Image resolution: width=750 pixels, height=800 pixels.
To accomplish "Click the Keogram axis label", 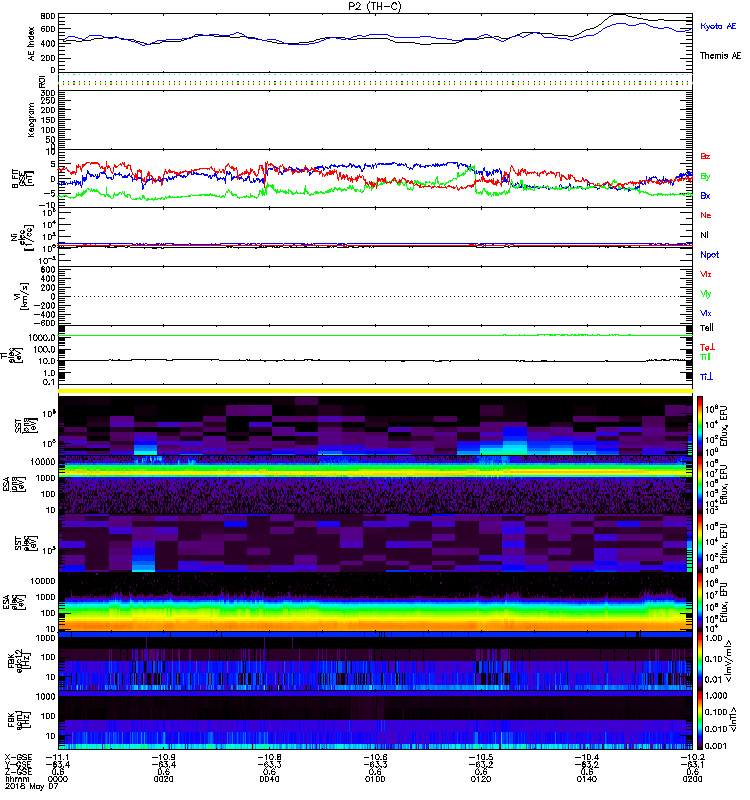I will (31, 120).
